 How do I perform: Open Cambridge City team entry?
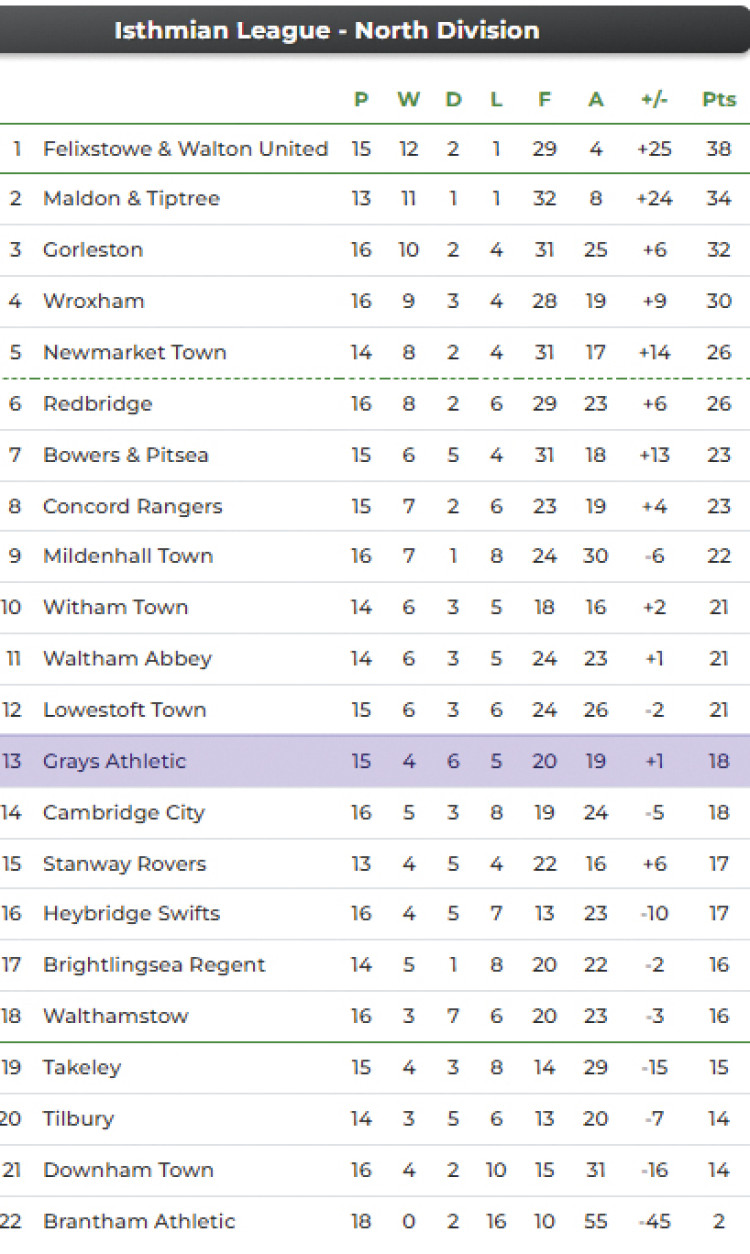[123, 813]
